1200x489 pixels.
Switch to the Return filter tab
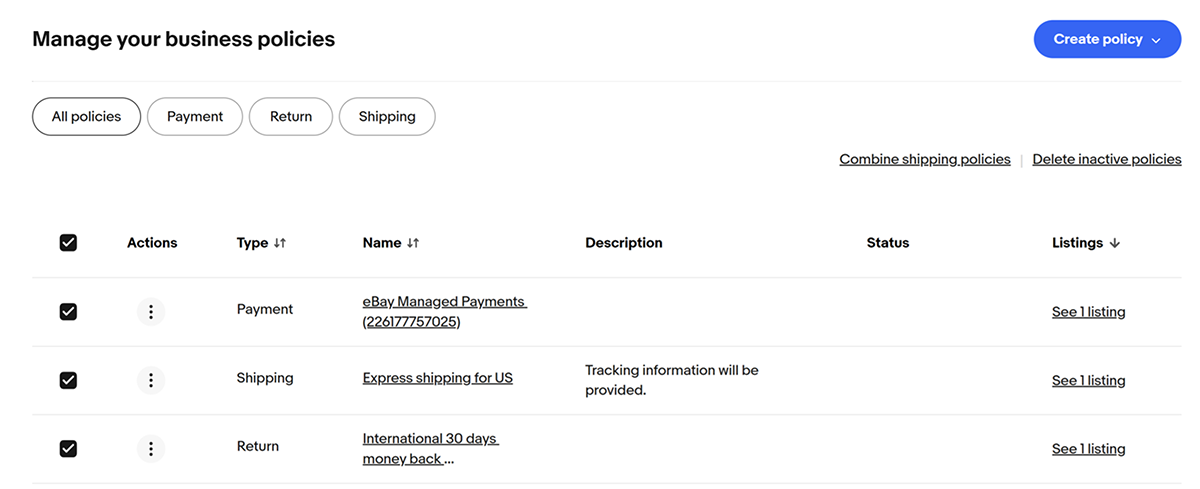(x=291, y=116)
